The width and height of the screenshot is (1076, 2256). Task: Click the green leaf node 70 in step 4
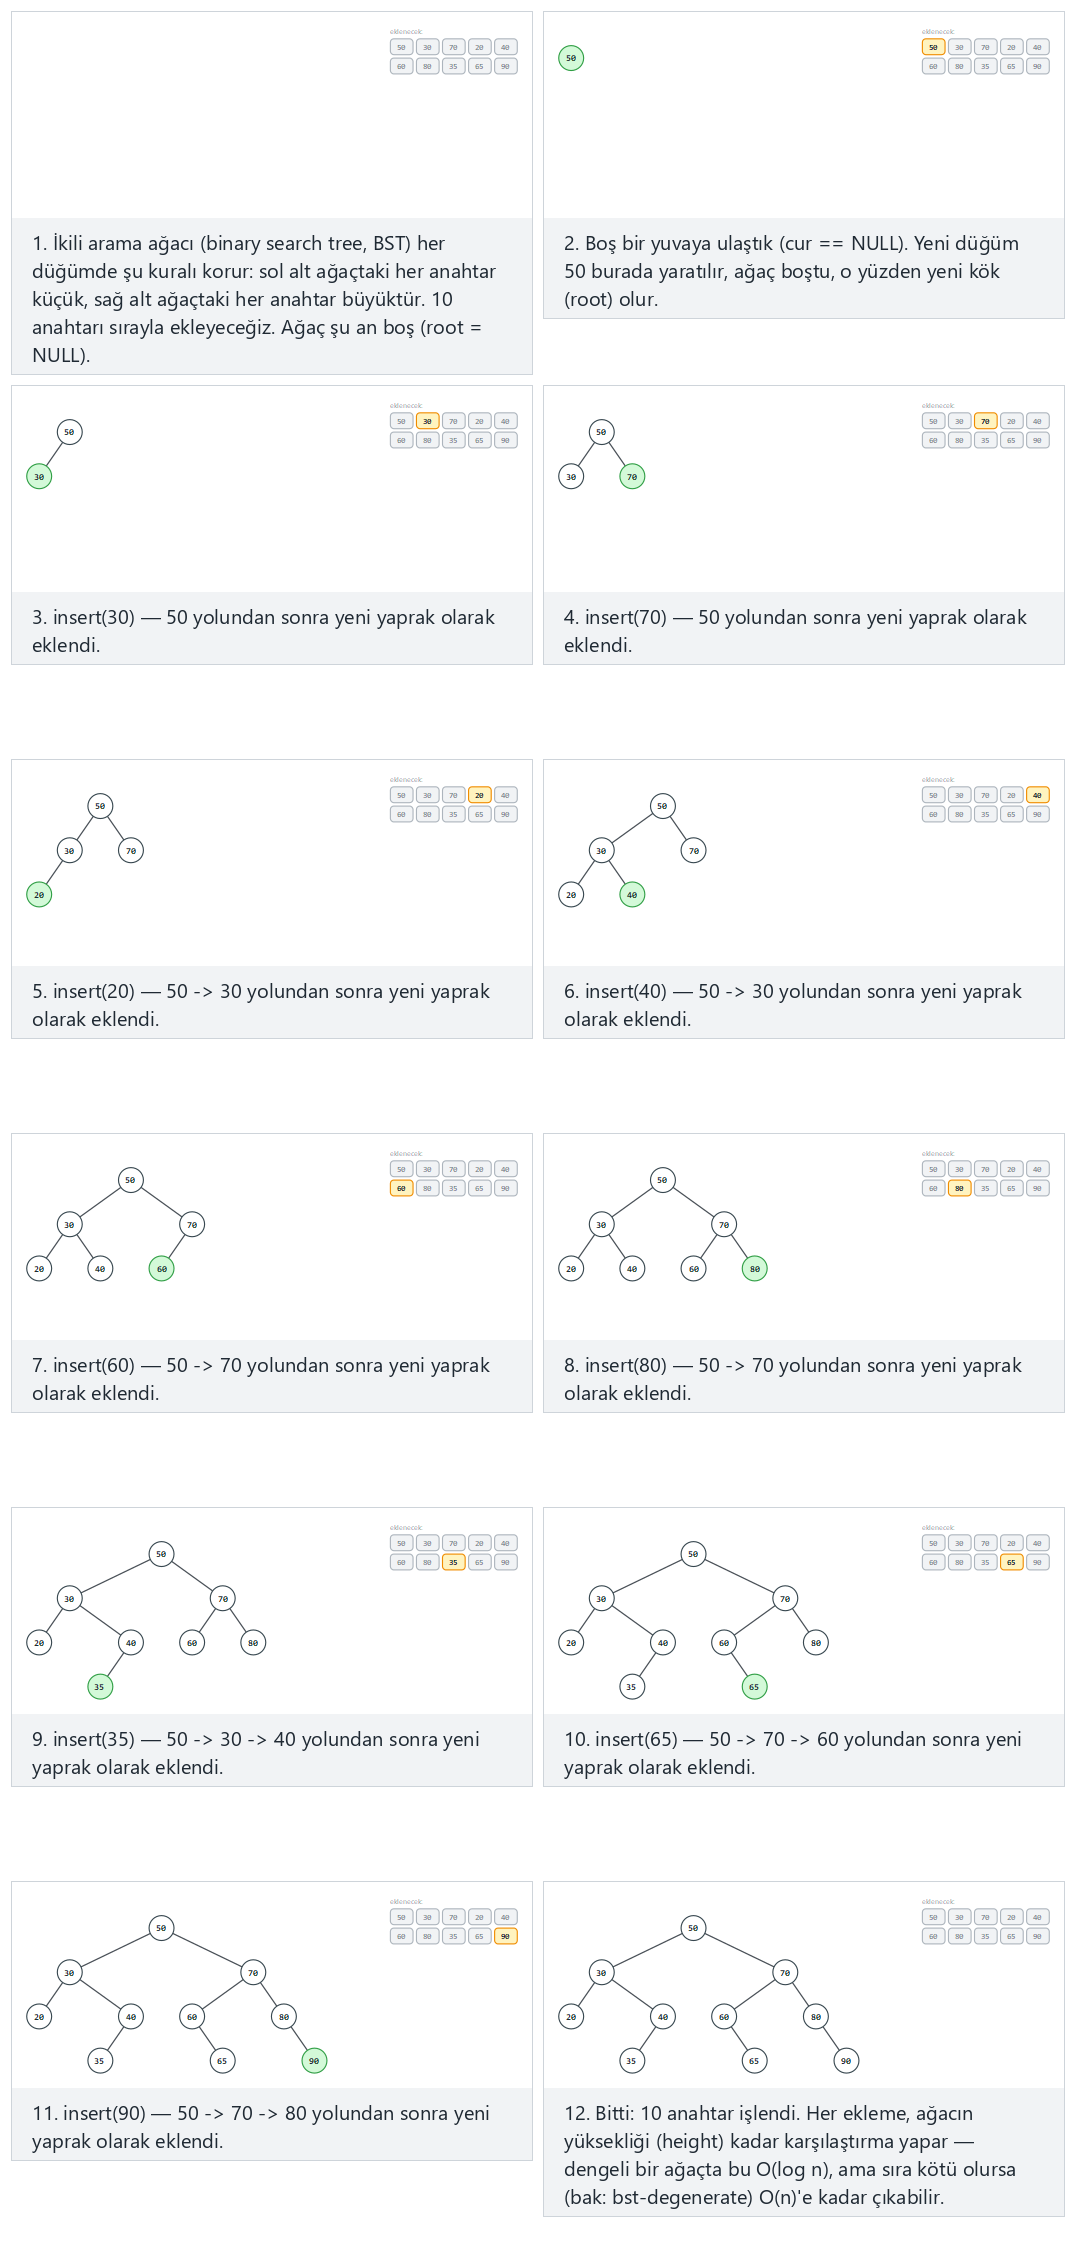pyautogui.click(x=632, y=477)
